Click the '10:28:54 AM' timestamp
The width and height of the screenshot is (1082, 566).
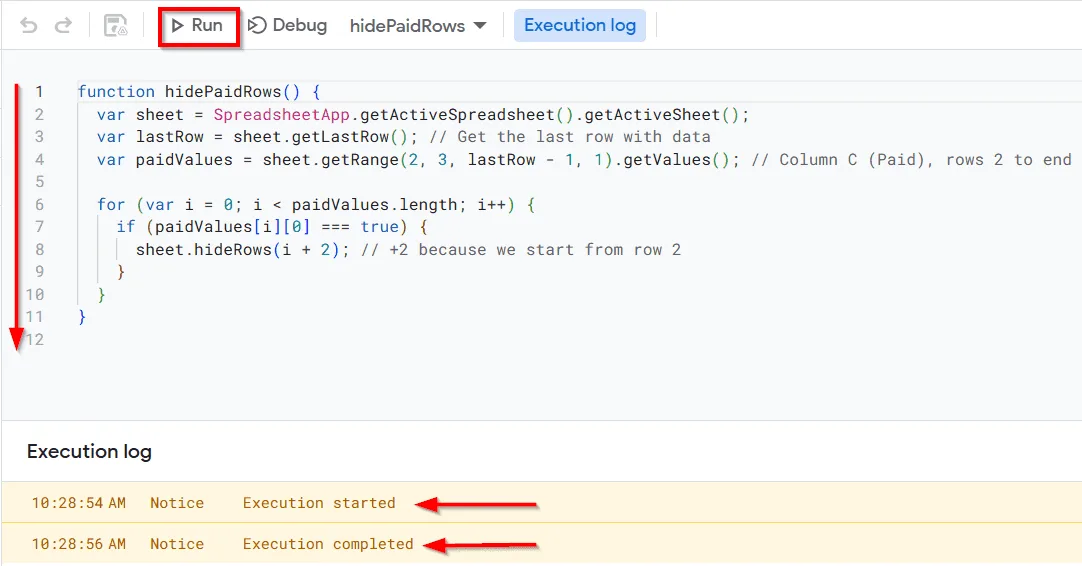tap(79, 503)
